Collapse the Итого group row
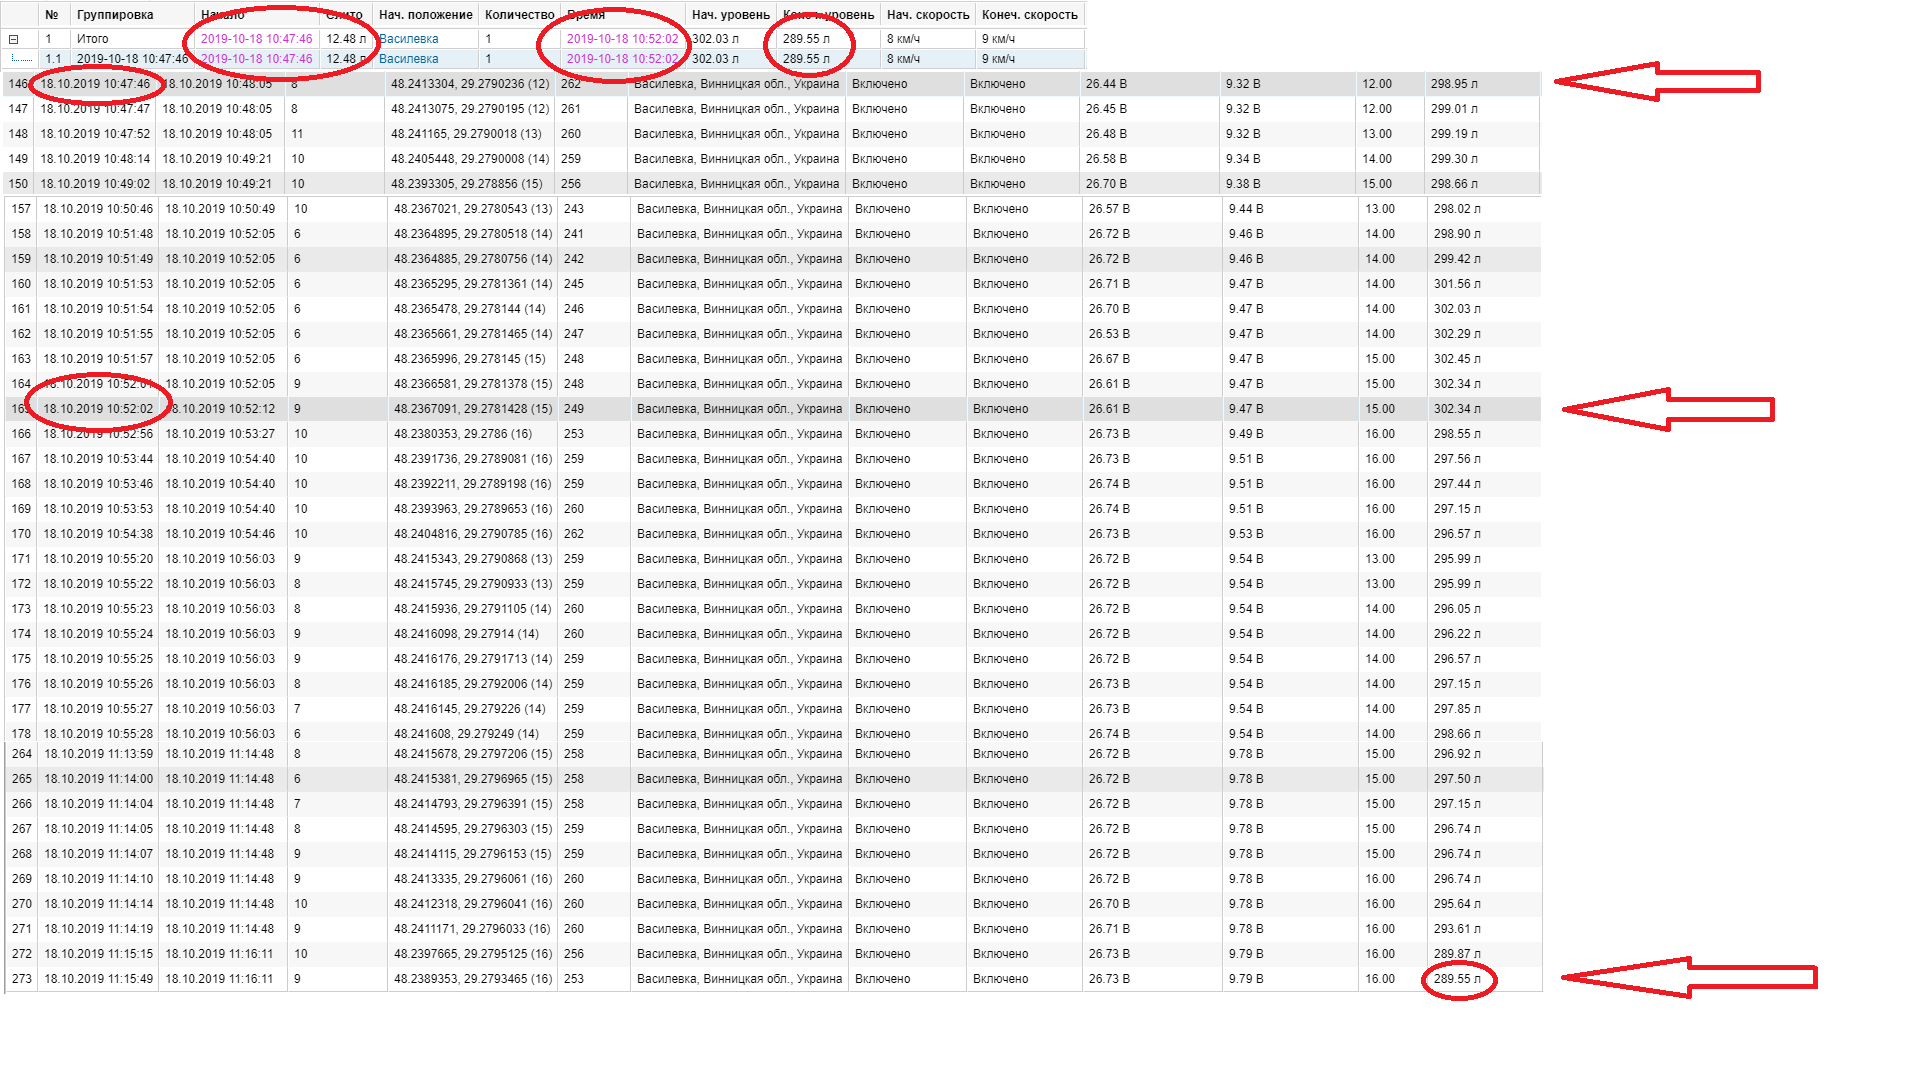The height and width of the screenshot is (1080, 1920). 14,39
